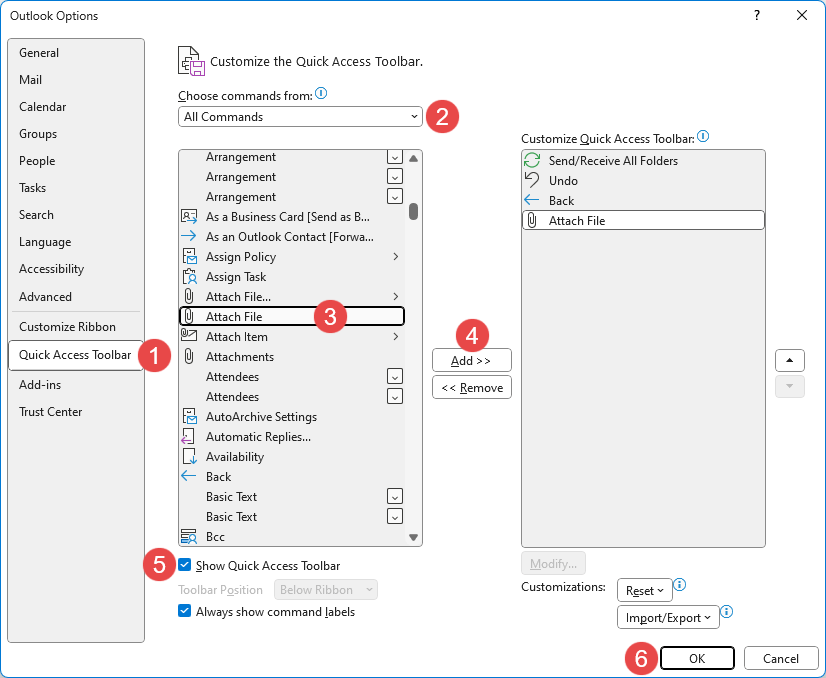Click the AutoArchive Settings icon
Screen dimensions: 826x678
[x=189, y=417]
